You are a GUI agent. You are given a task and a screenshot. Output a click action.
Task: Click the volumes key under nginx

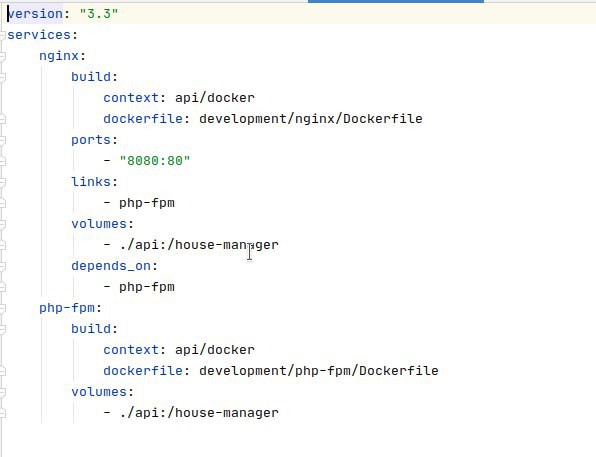point(99,224)
